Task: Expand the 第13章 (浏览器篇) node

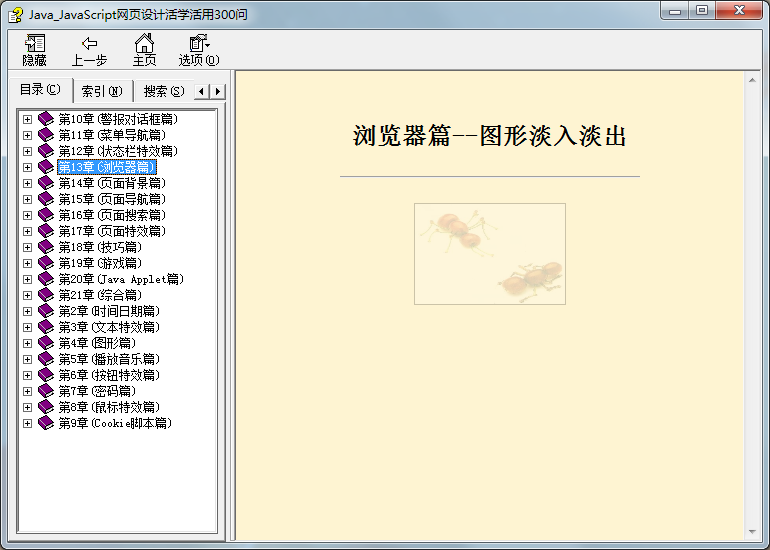Action: pyautogui.click(x=28, y=167)
